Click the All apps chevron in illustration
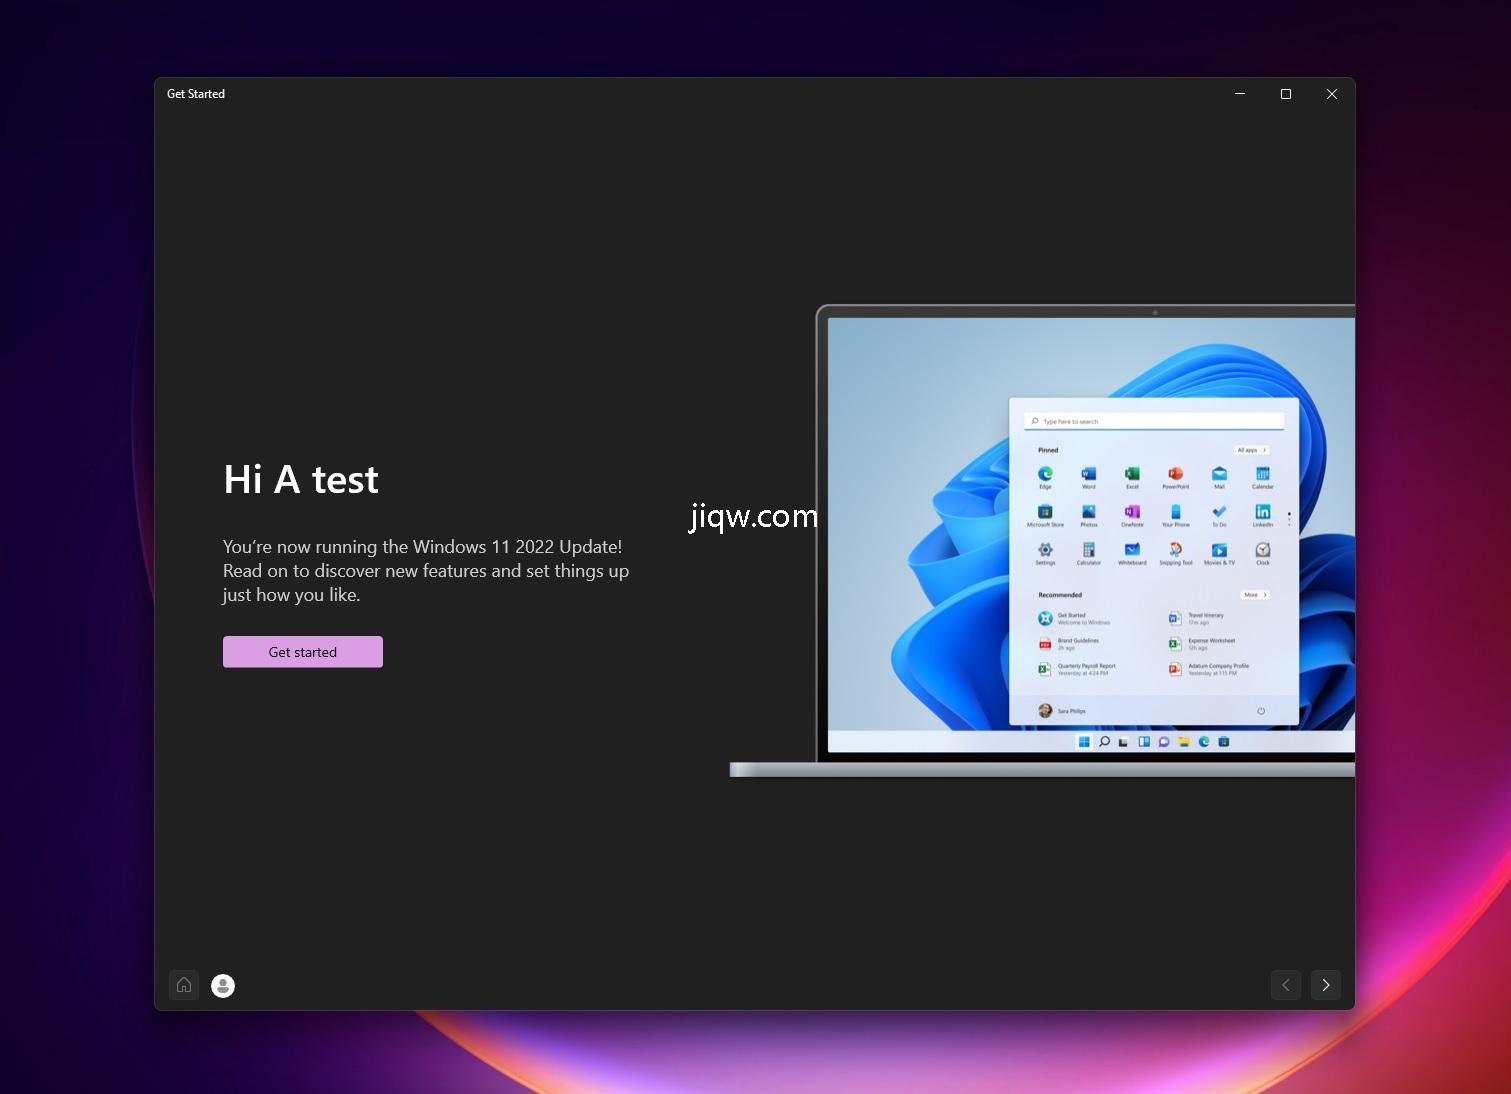Image resolution: width=1511 pixels, height=1094 pixels. tap(1252, 450)
